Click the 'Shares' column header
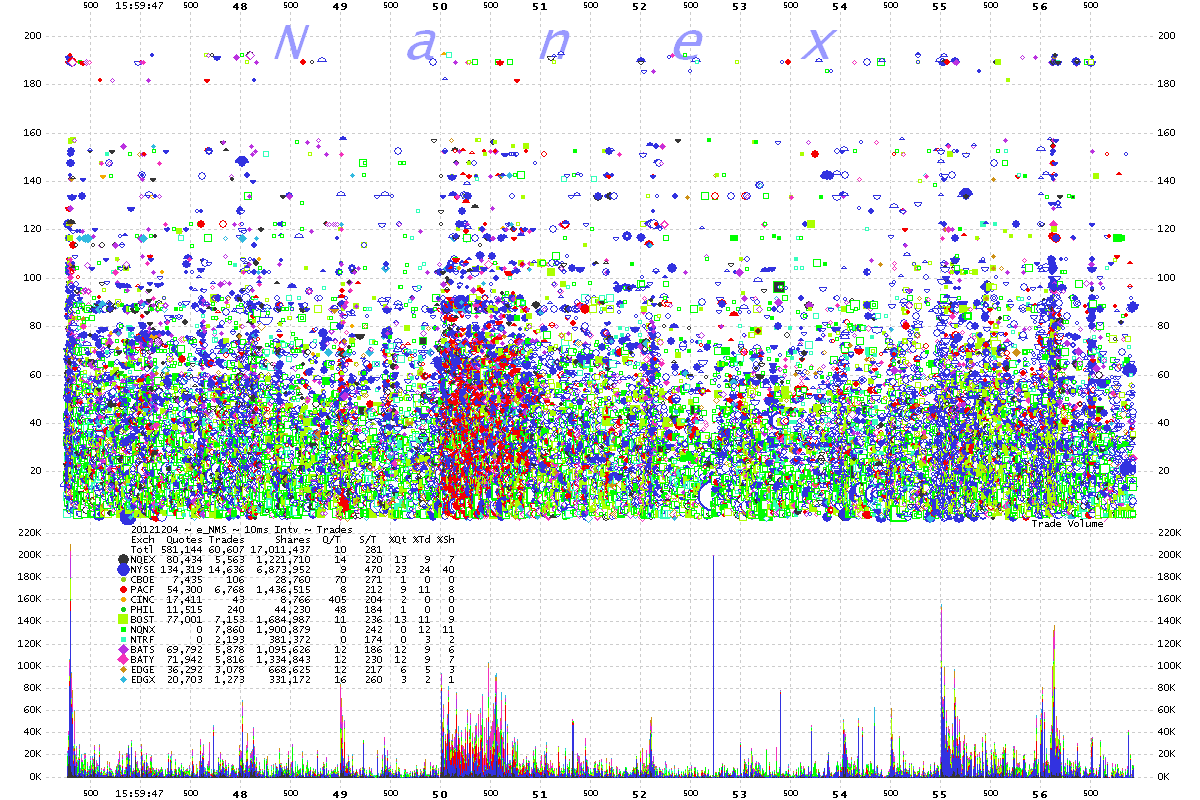Screen dimensions: 1200x800 coord(293,540)
